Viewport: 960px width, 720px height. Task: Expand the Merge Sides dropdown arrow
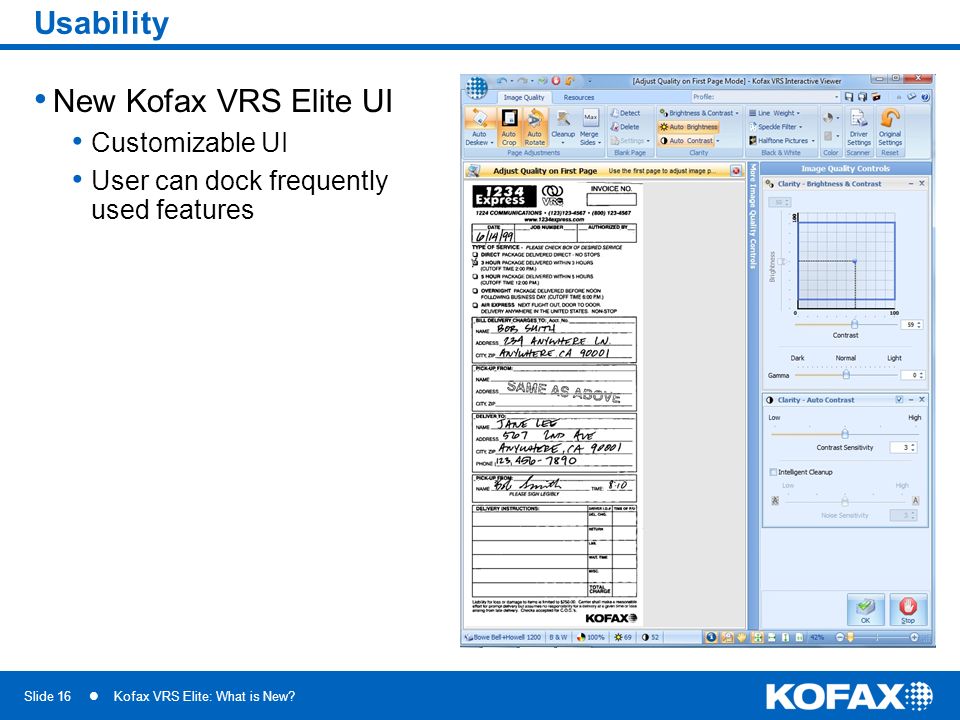pos(599,143)
